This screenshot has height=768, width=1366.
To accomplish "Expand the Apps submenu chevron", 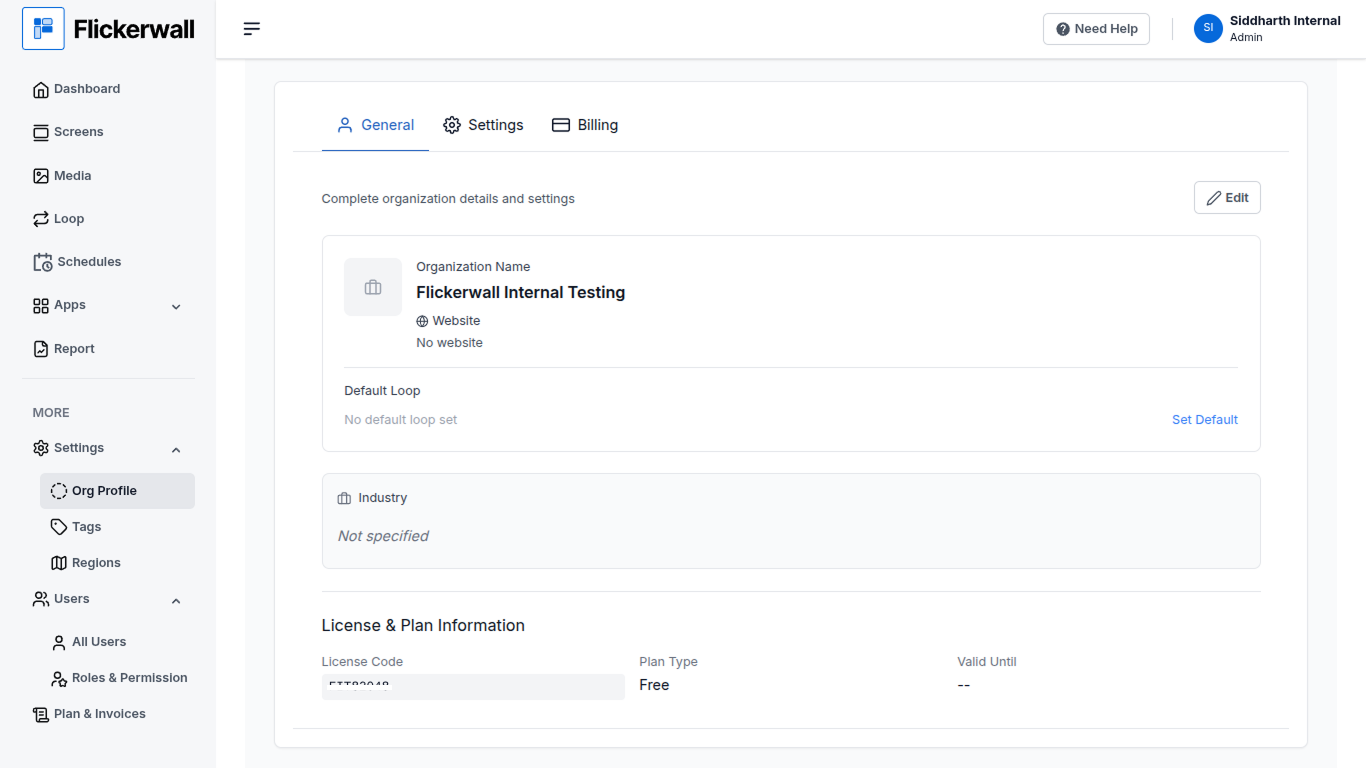I will pyautogui.click(x=176, y=307).
